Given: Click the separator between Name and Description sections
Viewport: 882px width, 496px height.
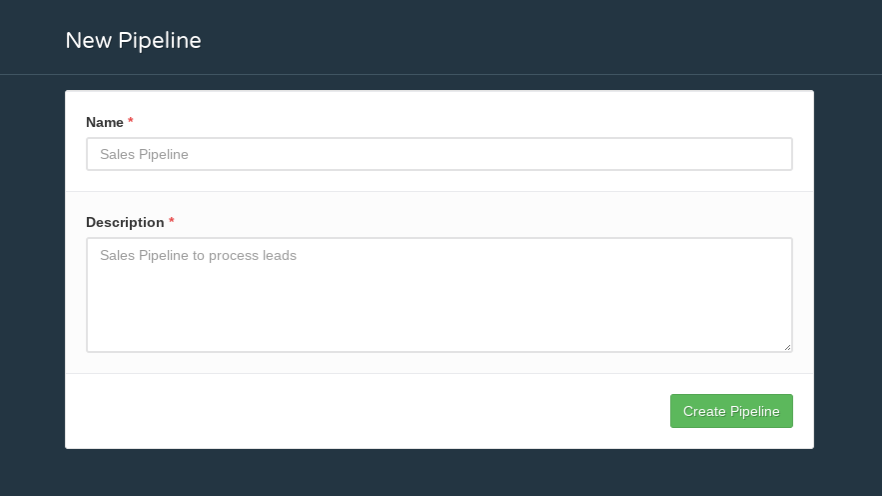Looking at the screenshot, I should 439,191.
